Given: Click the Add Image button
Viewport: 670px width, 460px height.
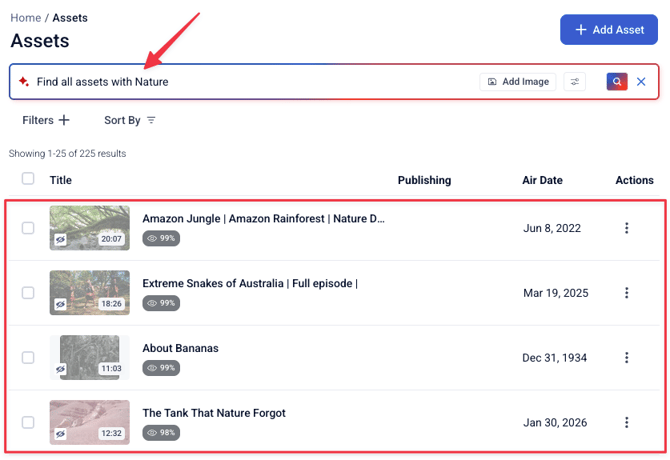Looking at the screenshot, I should pos(518,82).
